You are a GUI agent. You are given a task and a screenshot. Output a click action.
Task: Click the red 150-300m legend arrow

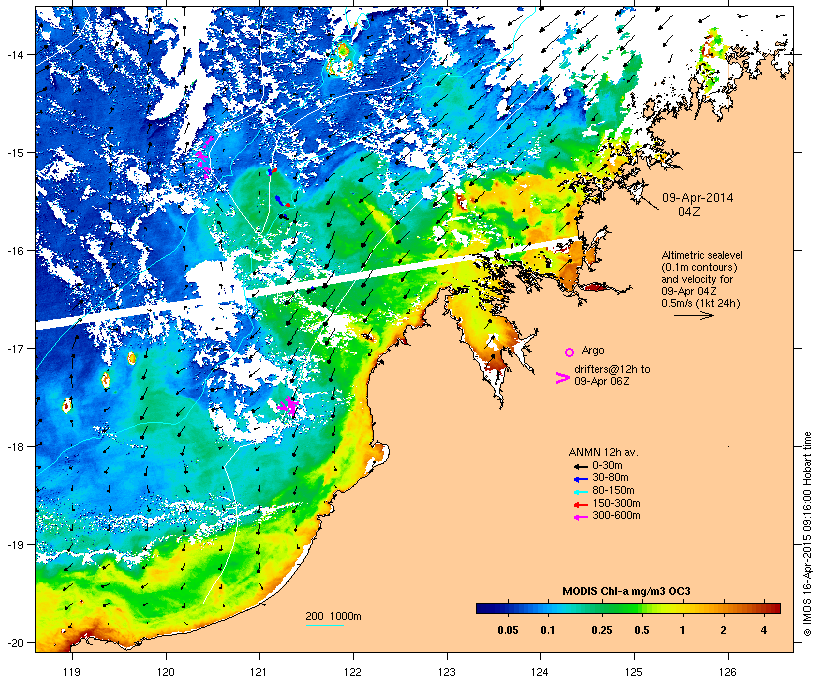tap(580, 504)
